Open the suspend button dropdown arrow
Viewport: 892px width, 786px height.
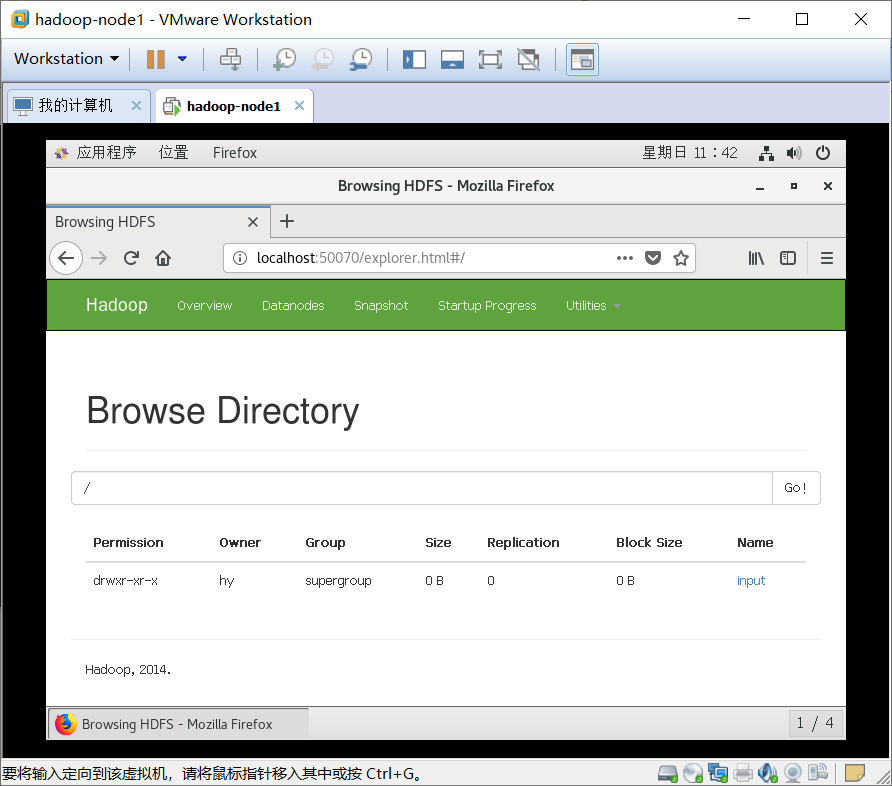click(183, 59)
